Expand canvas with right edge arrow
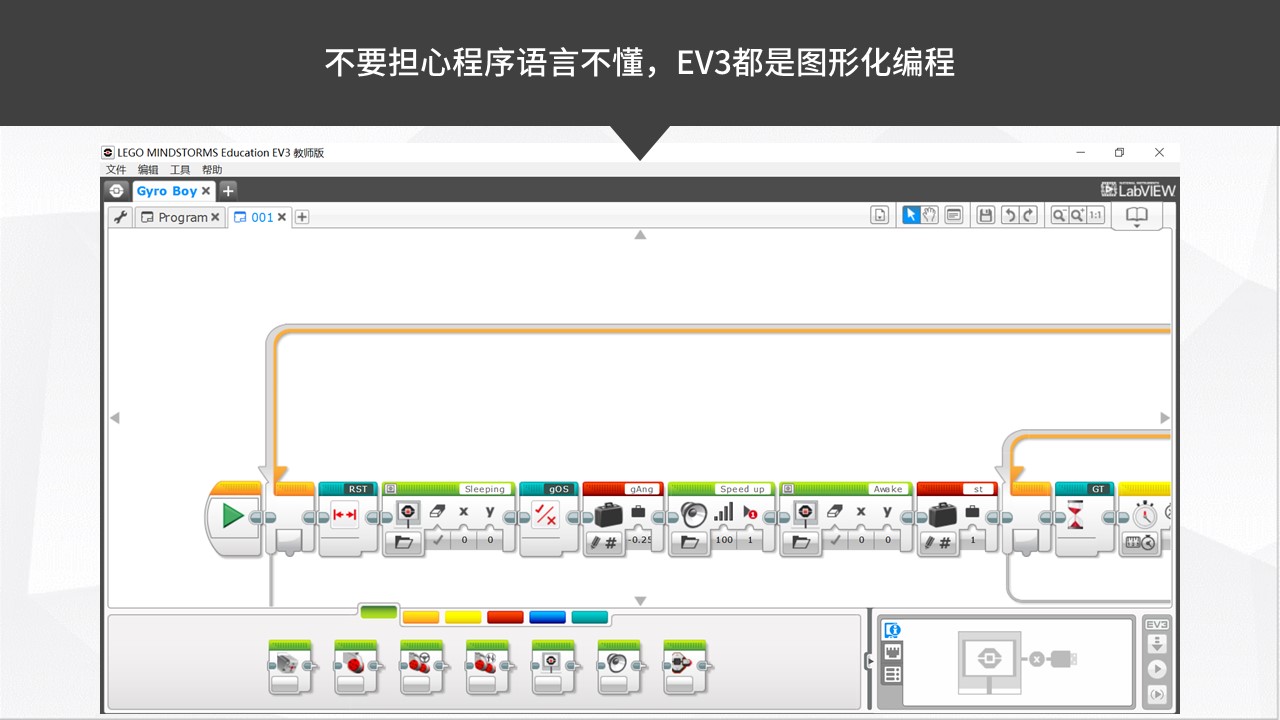Image resolution: width=1280 pixels, height=720 pixels. pyautogui.click(x=1164, y=418)
